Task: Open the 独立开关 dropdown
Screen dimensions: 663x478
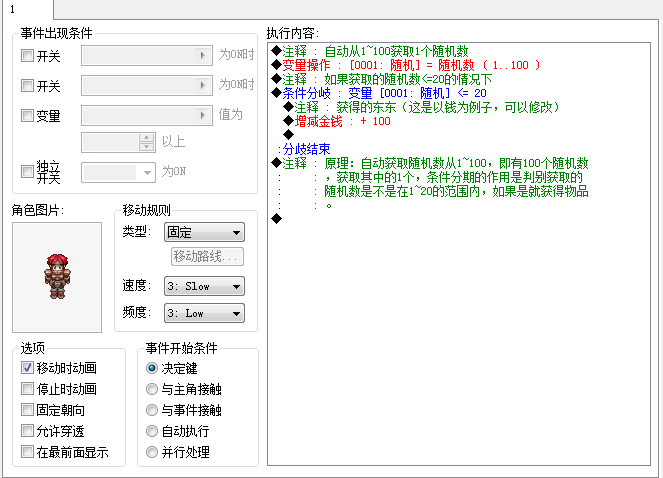Action: [x=118, y=173]
